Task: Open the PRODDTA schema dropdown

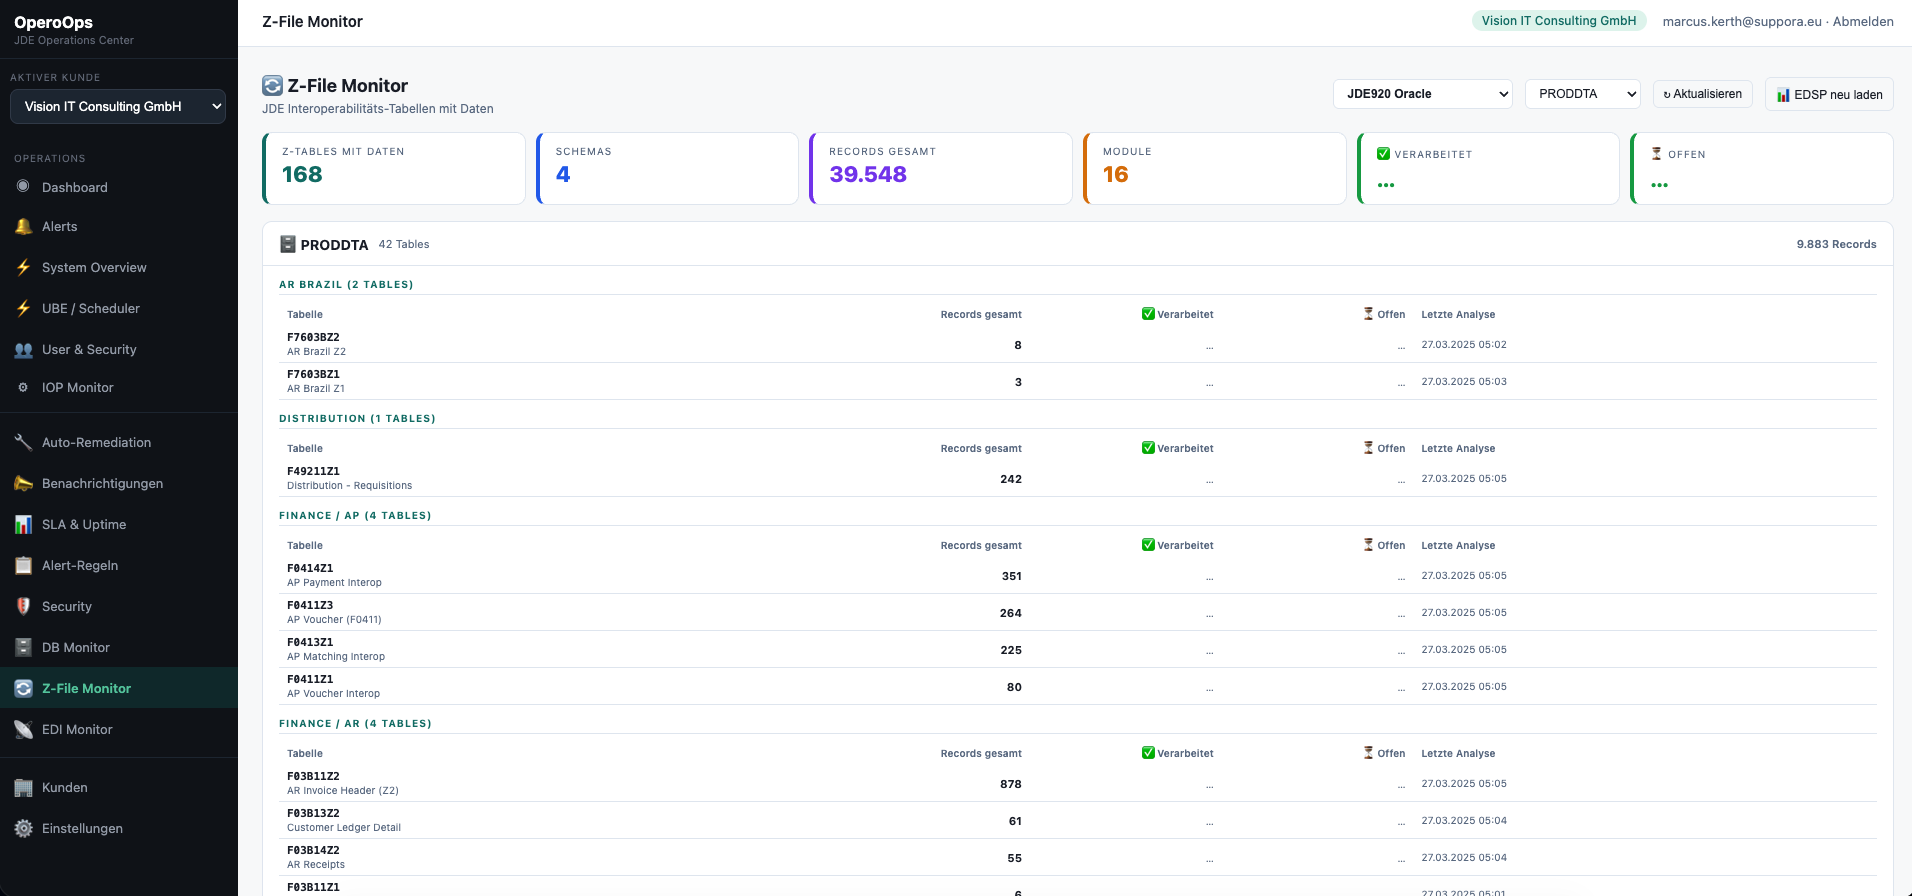Action: point(1583,94)
